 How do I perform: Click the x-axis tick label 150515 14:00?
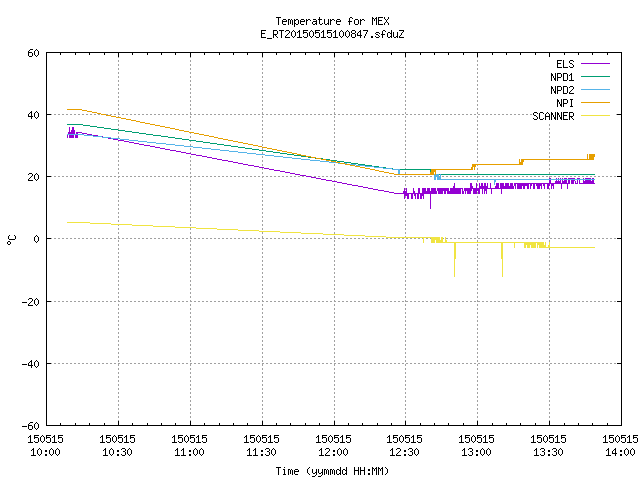click(620, 445)
